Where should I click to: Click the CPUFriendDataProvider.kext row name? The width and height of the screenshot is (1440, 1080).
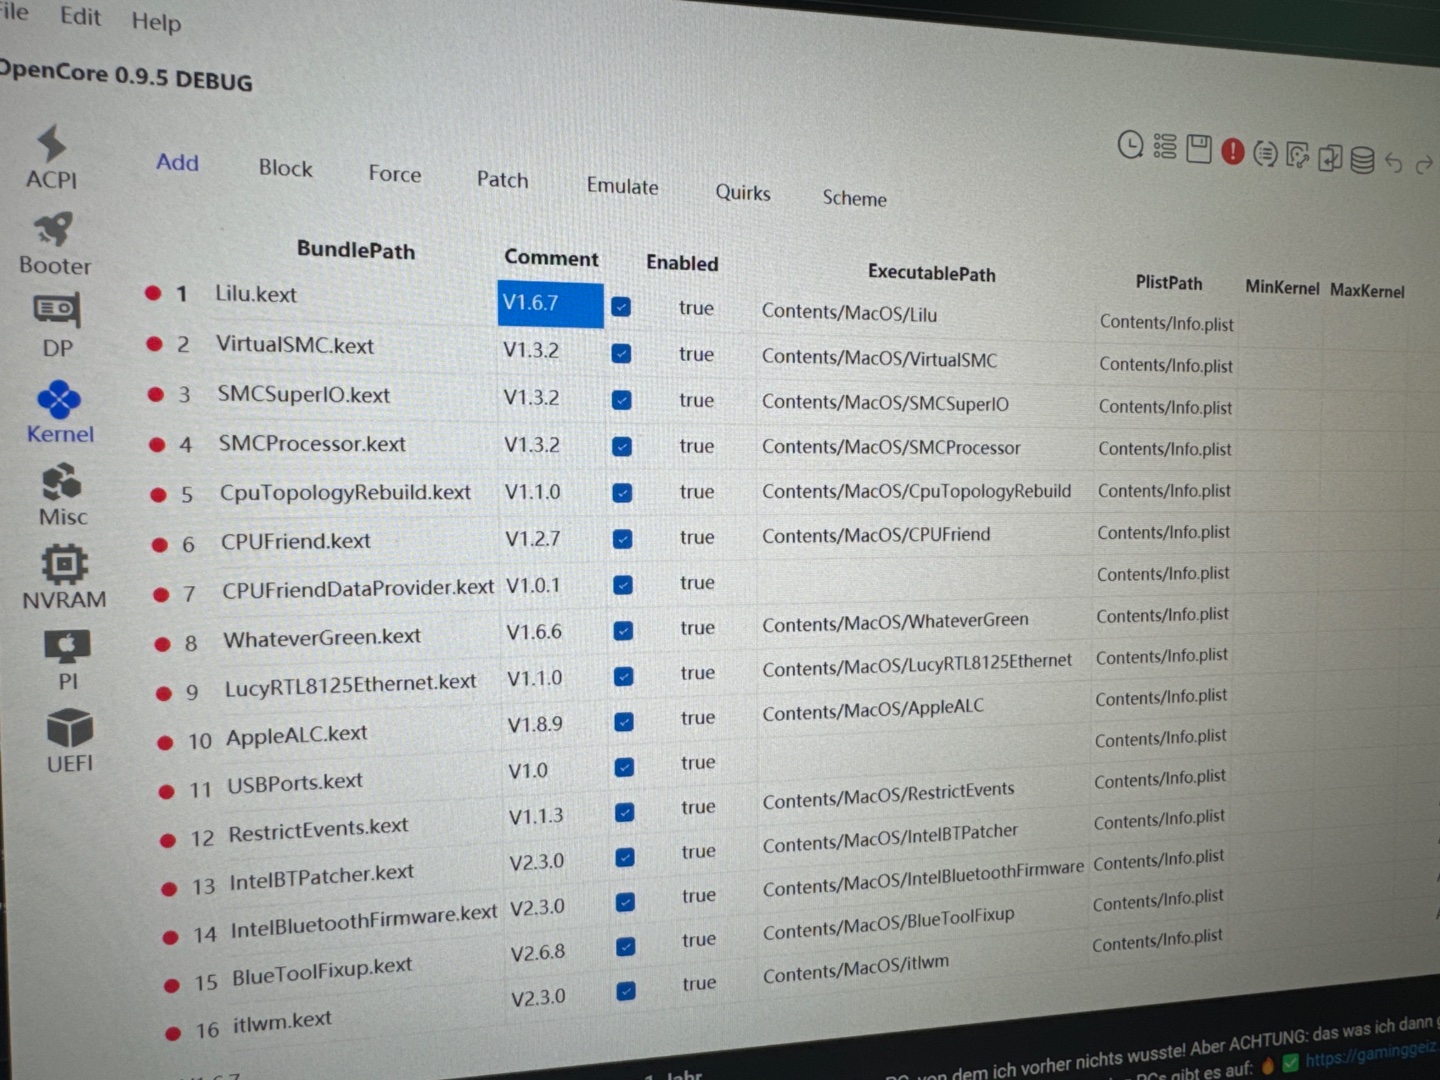pyautogui.click(x=358, y=589)
